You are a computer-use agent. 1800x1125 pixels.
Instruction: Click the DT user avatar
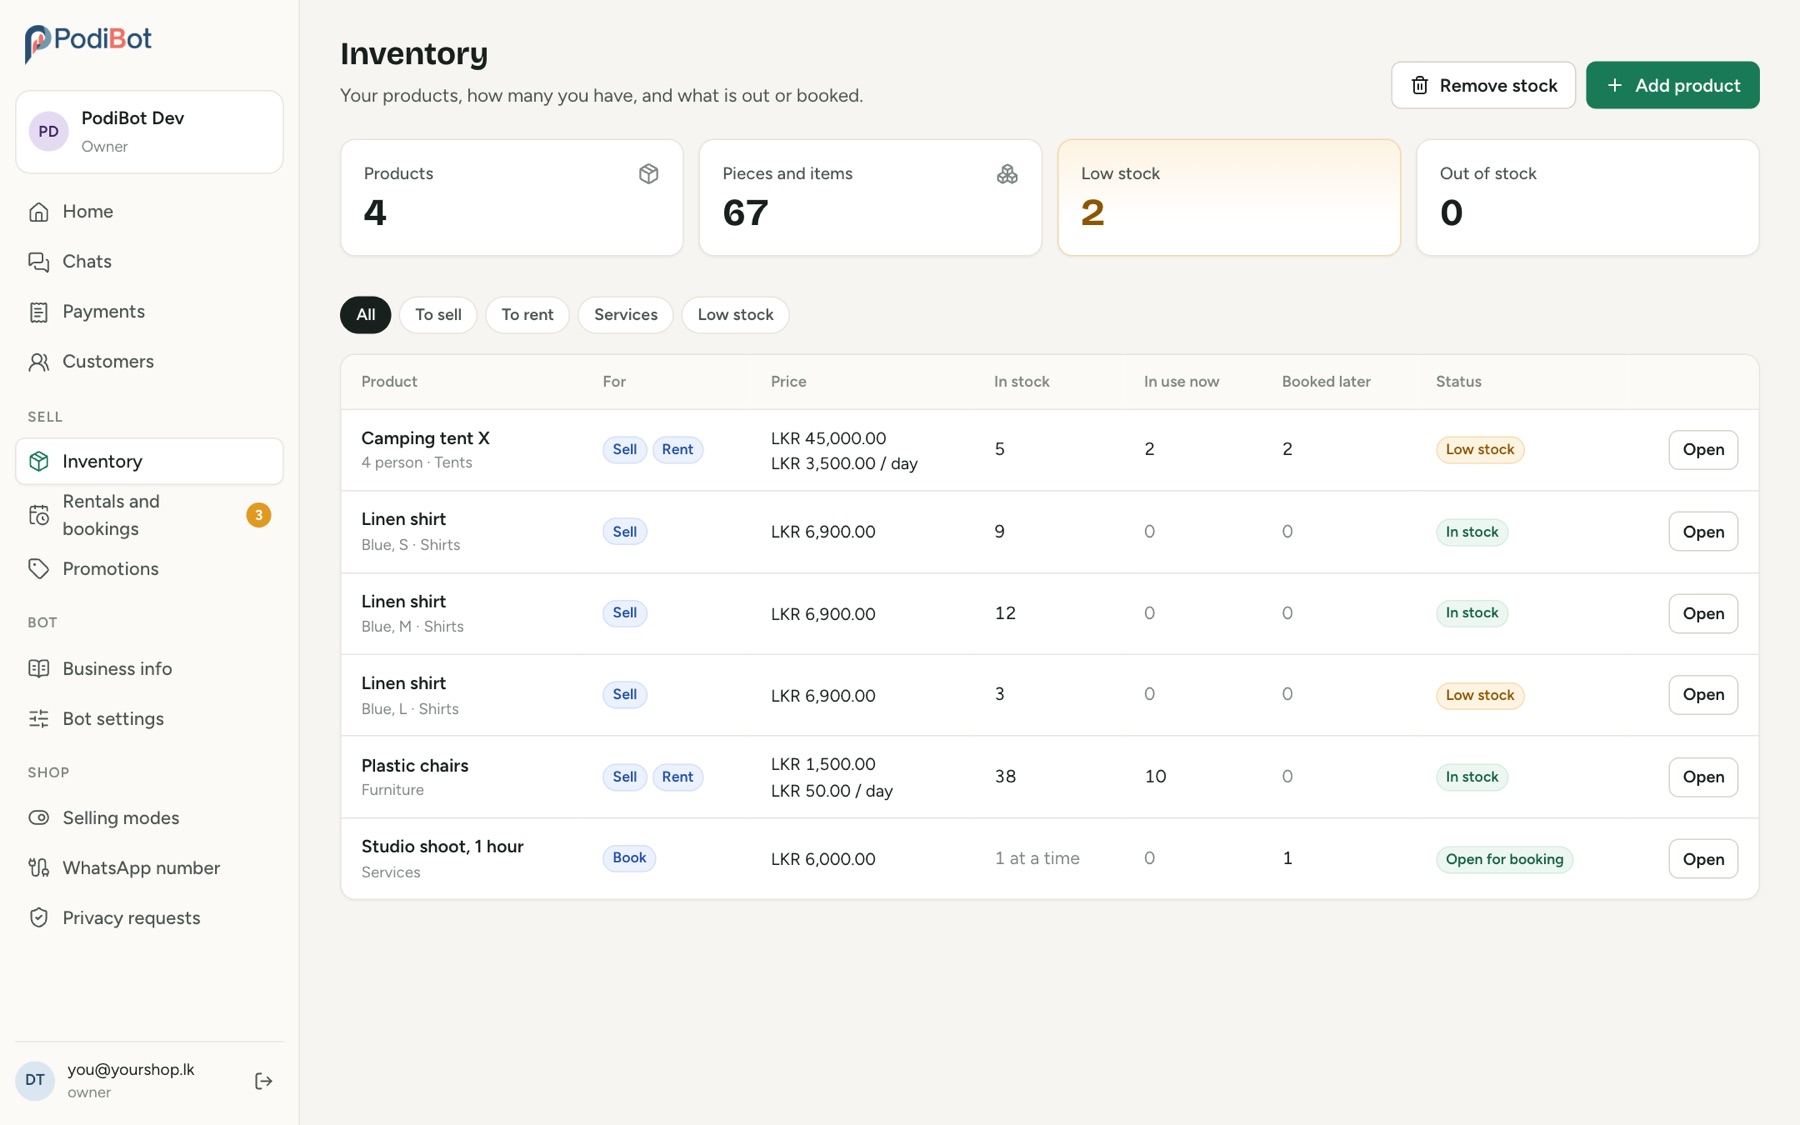[x=35, y=1081]
